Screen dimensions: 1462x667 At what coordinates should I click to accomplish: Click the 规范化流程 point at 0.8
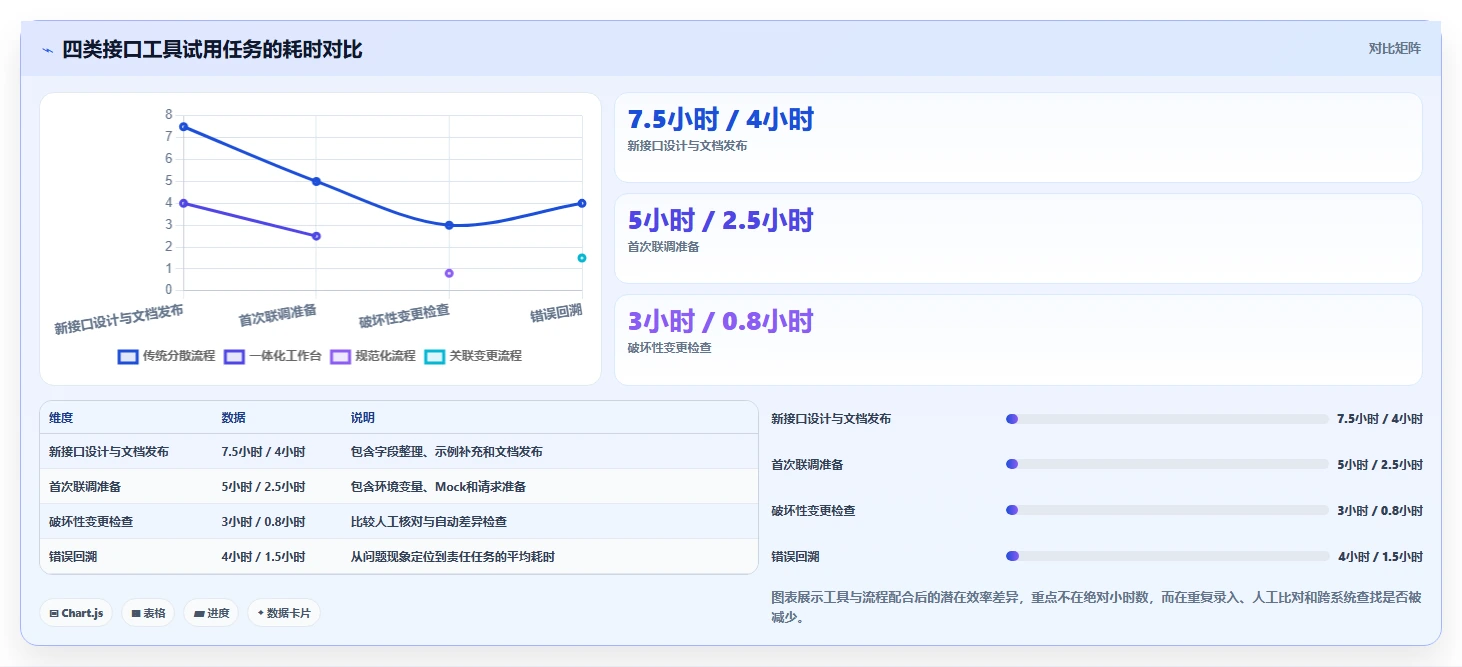[x=449, y=273]
